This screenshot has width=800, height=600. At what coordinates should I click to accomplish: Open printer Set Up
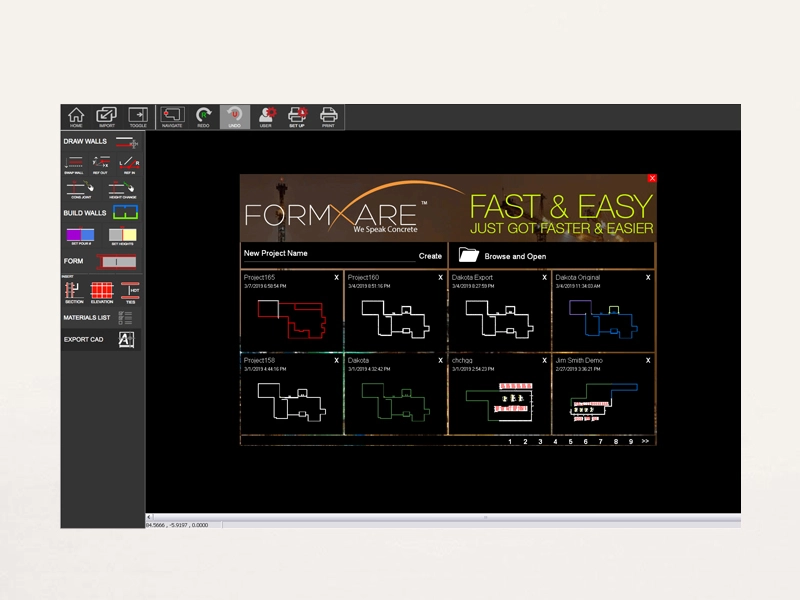click(x=297, y=117)
